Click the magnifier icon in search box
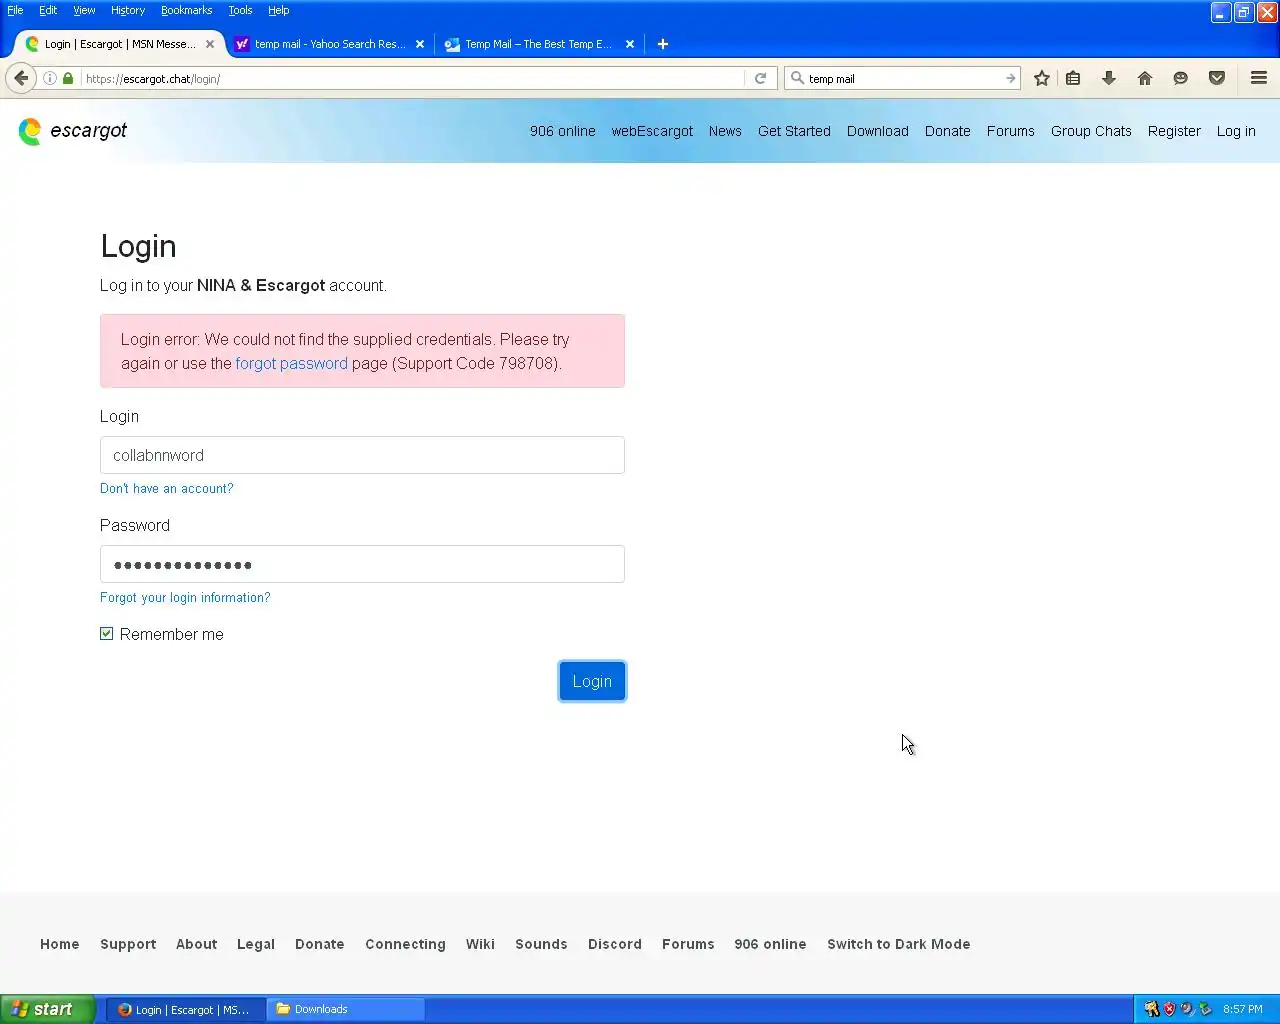 [x=797, y=78]
